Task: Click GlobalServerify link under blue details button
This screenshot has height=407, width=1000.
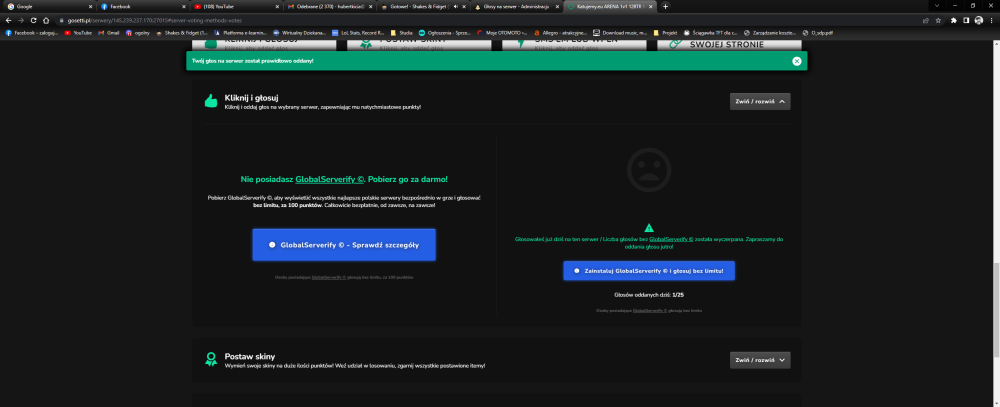Action: 329,278
